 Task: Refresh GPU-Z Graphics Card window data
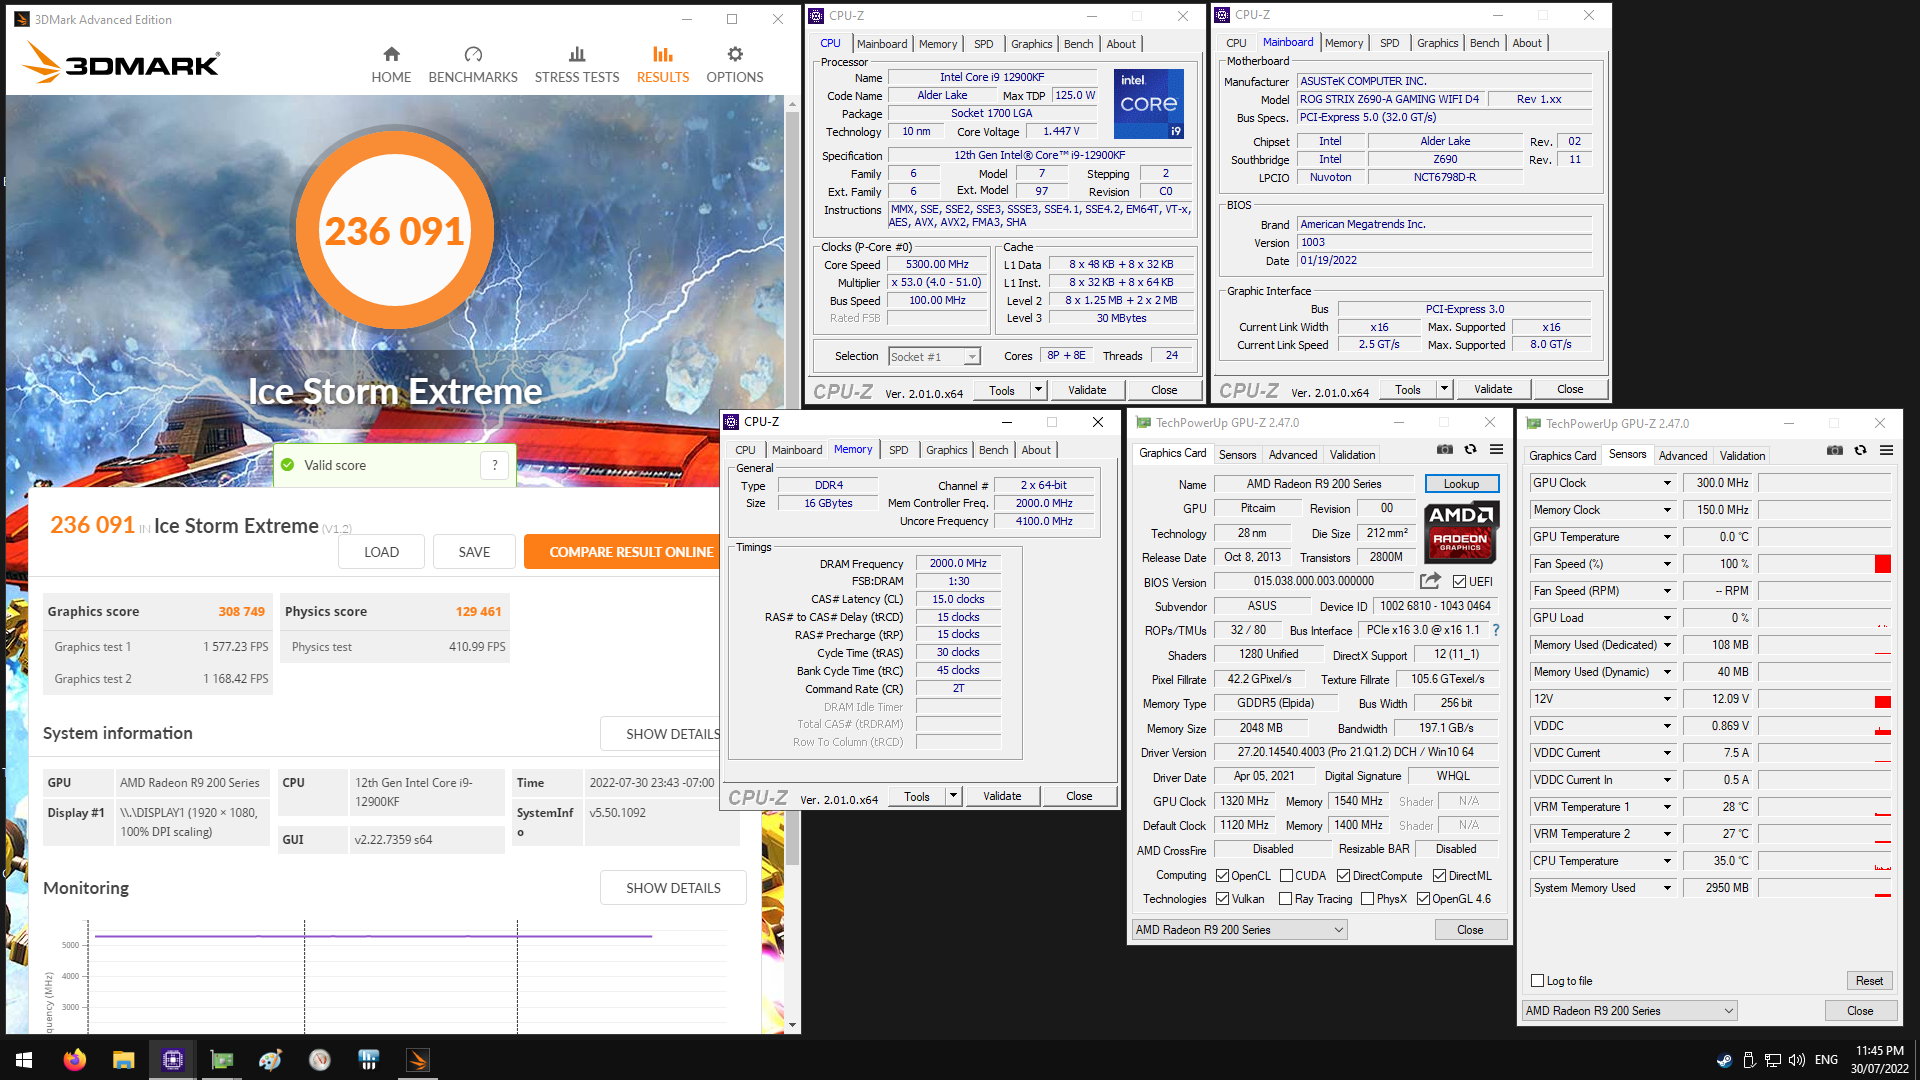point(1470,450)
